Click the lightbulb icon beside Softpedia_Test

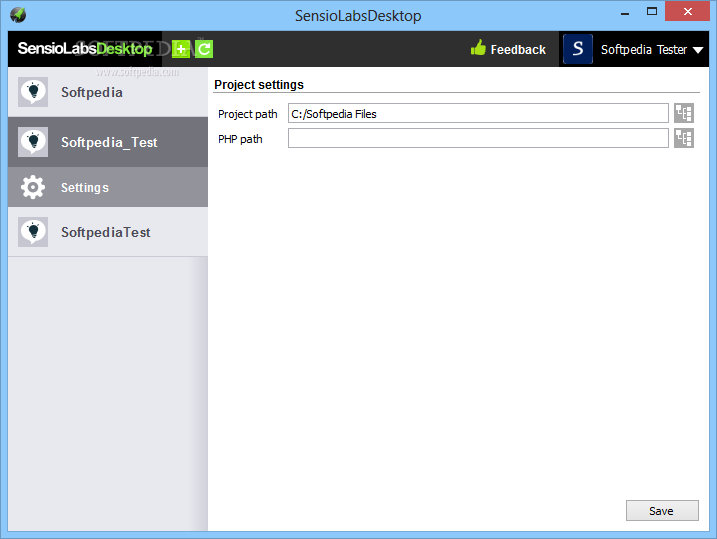(33, 142)
